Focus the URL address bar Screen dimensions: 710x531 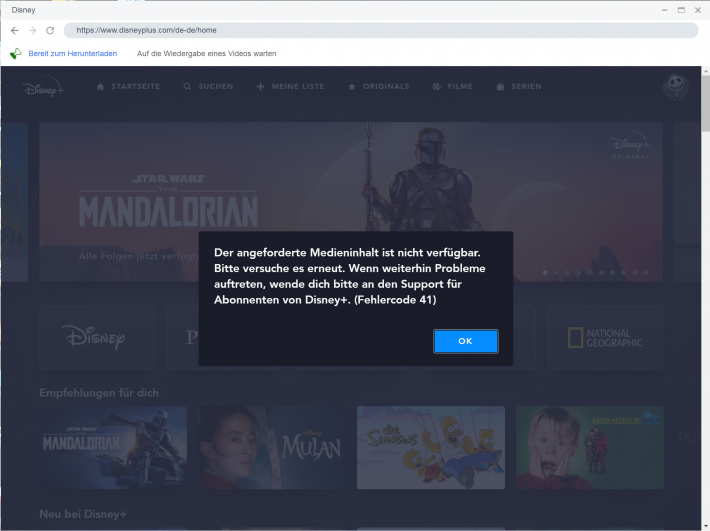coord(381,30)
